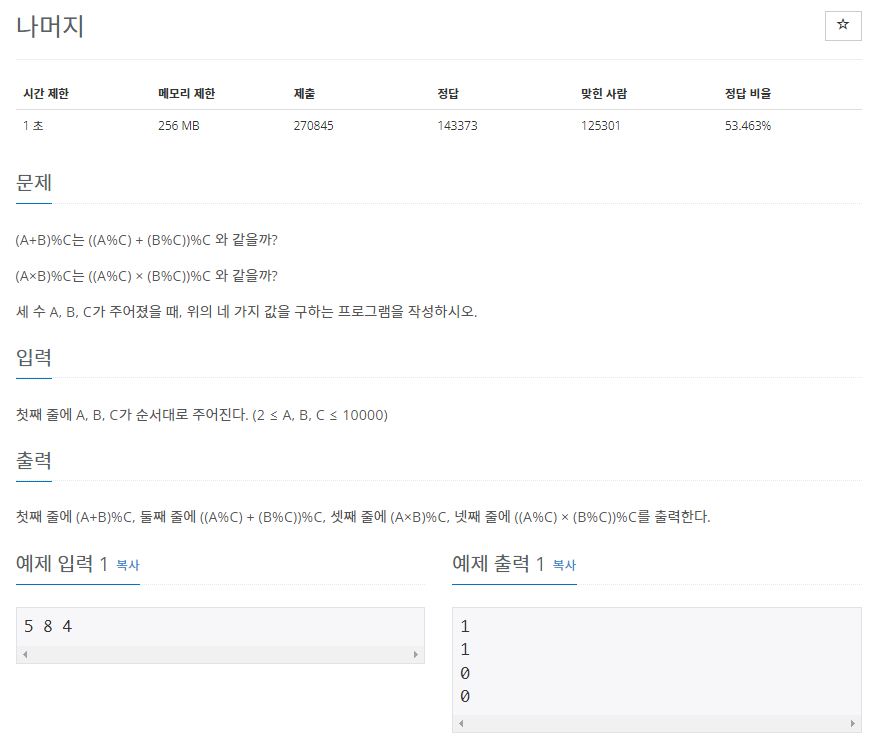Click the submission count 270845
Screen dimensions: 878x751
(x=314, y=125)
